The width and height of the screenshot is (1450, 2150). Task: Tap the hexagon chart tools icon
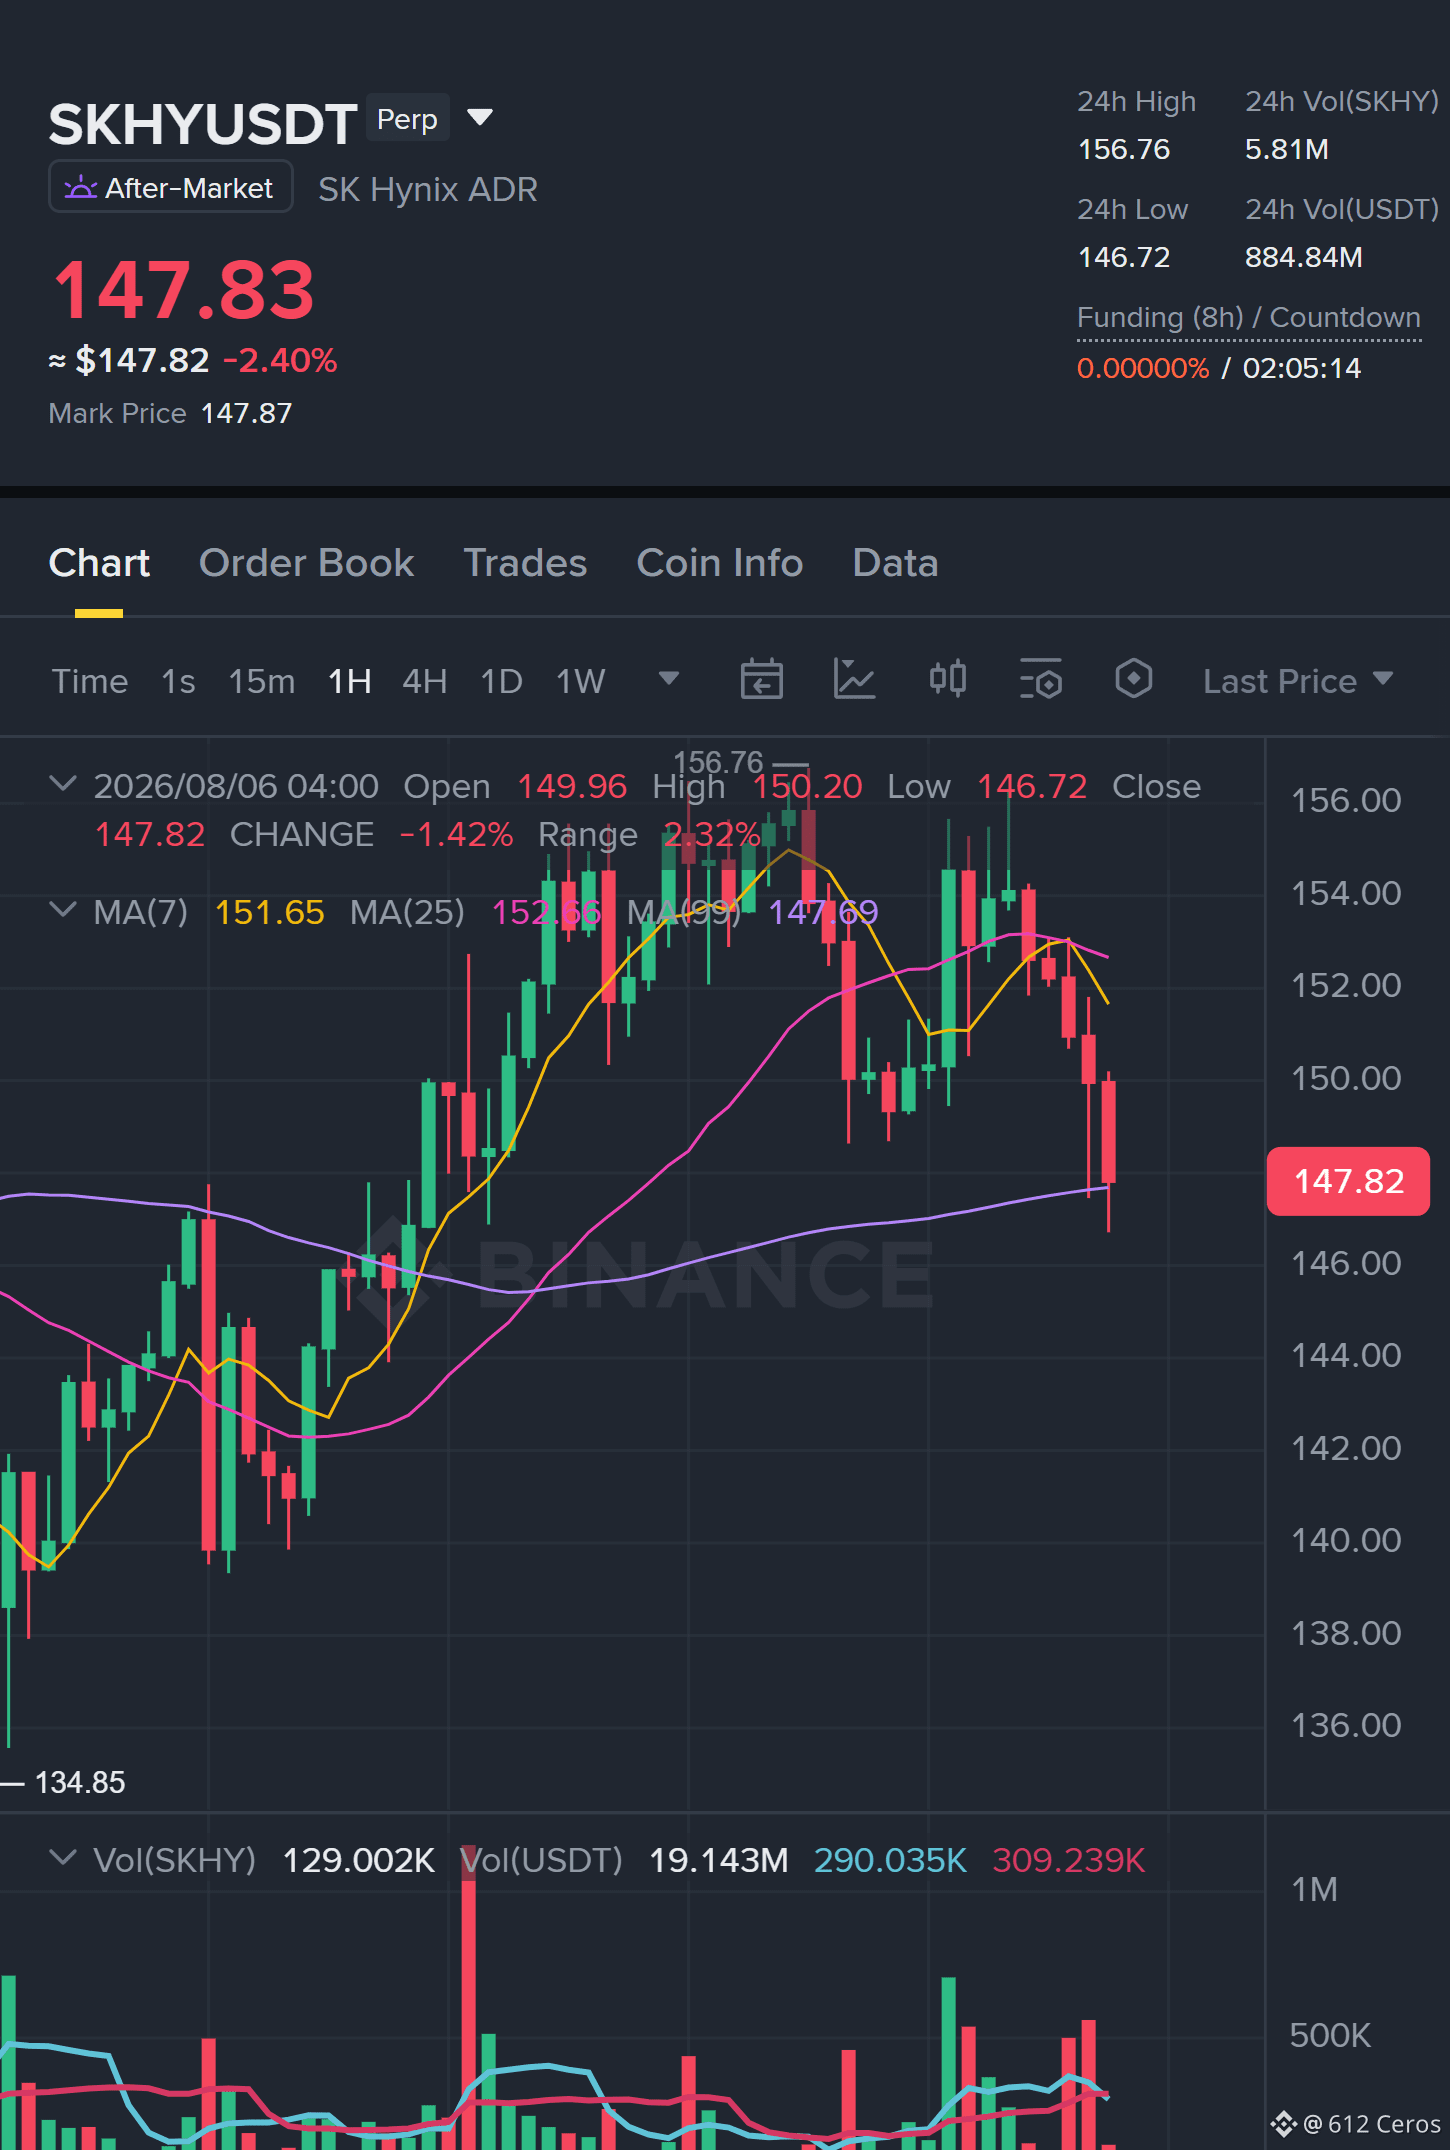pyautogui.click(x=1133, y=679)
